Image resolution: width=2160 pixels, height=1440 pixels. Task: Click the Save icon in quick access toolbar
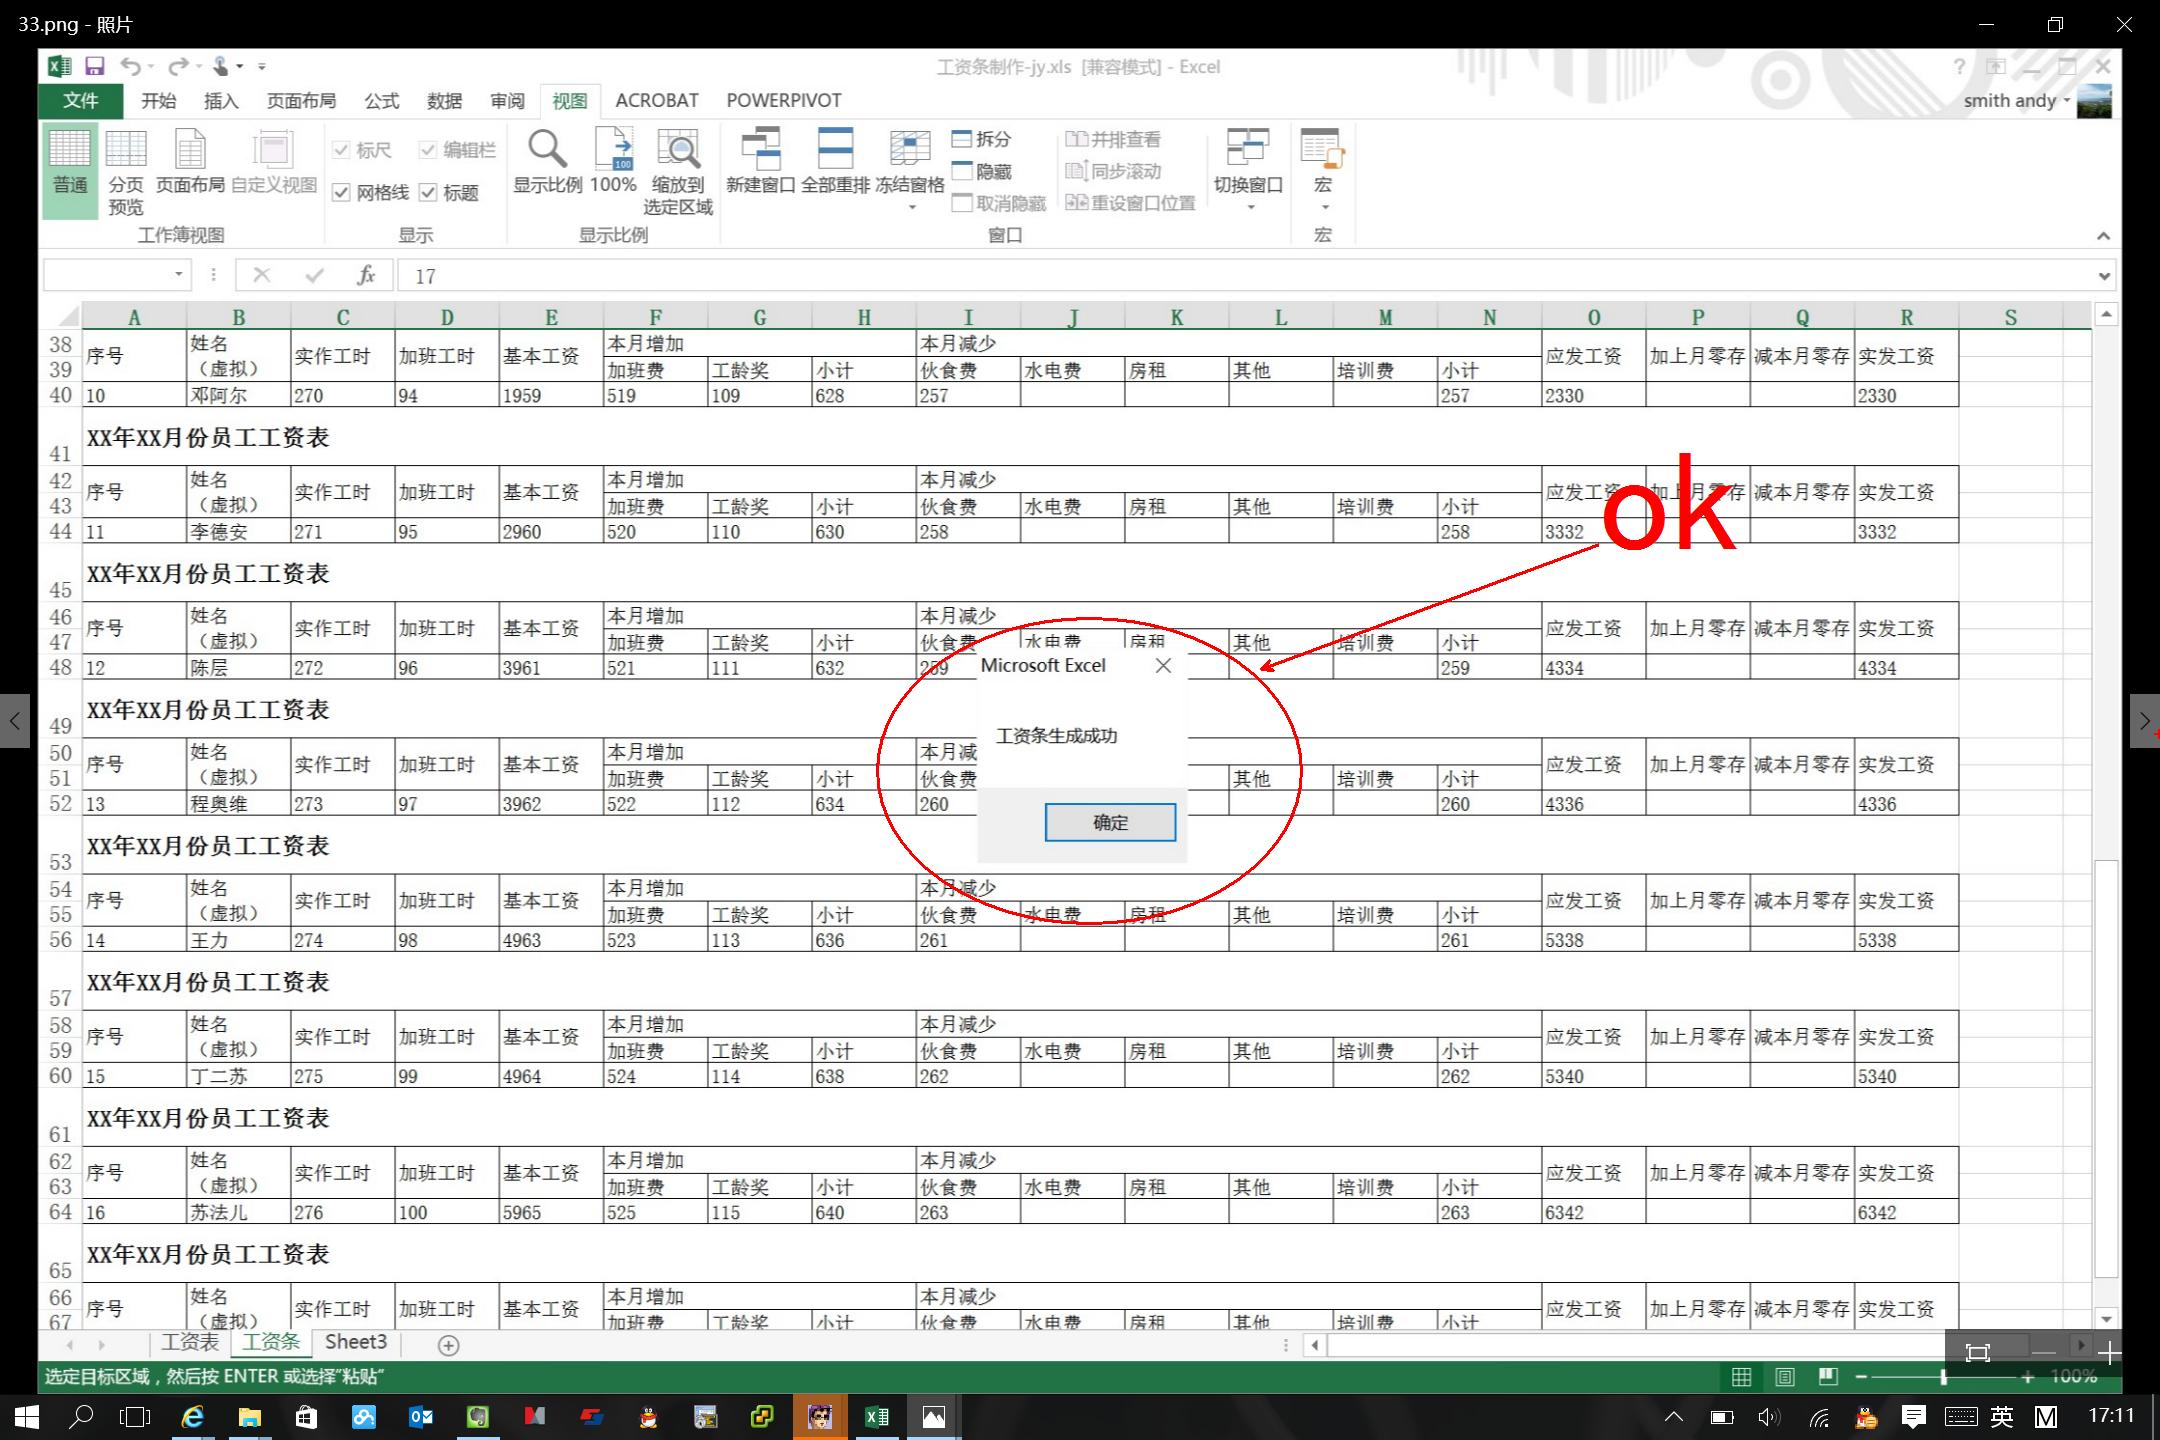pyautogui.click(x=95, y=67)
